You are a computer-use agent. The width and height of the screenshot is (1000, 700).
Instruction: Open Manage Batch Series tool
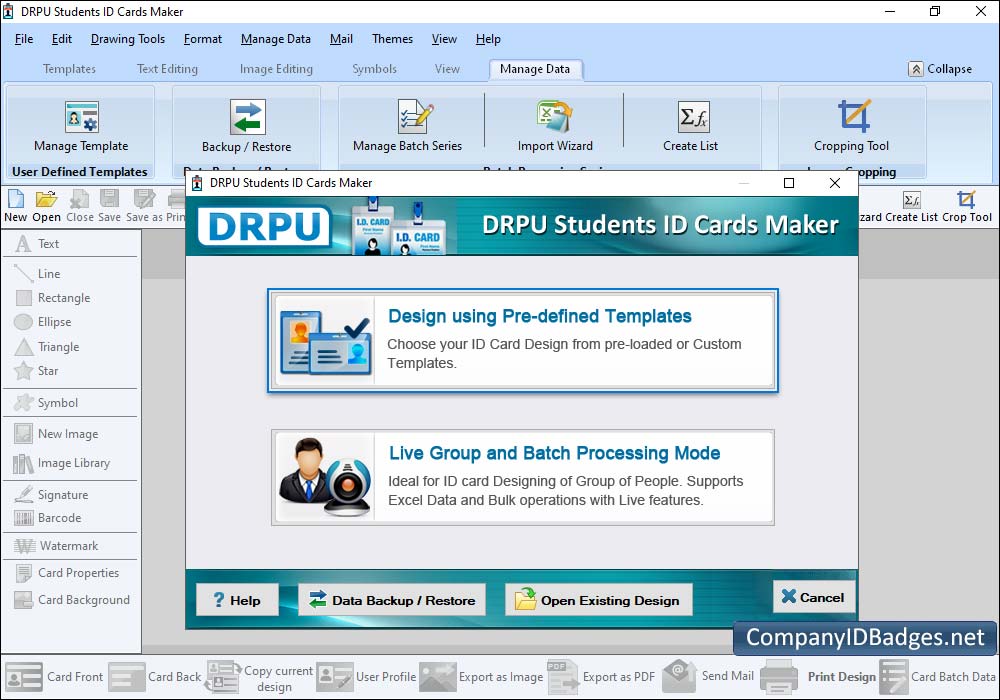(x=408, y=126)
